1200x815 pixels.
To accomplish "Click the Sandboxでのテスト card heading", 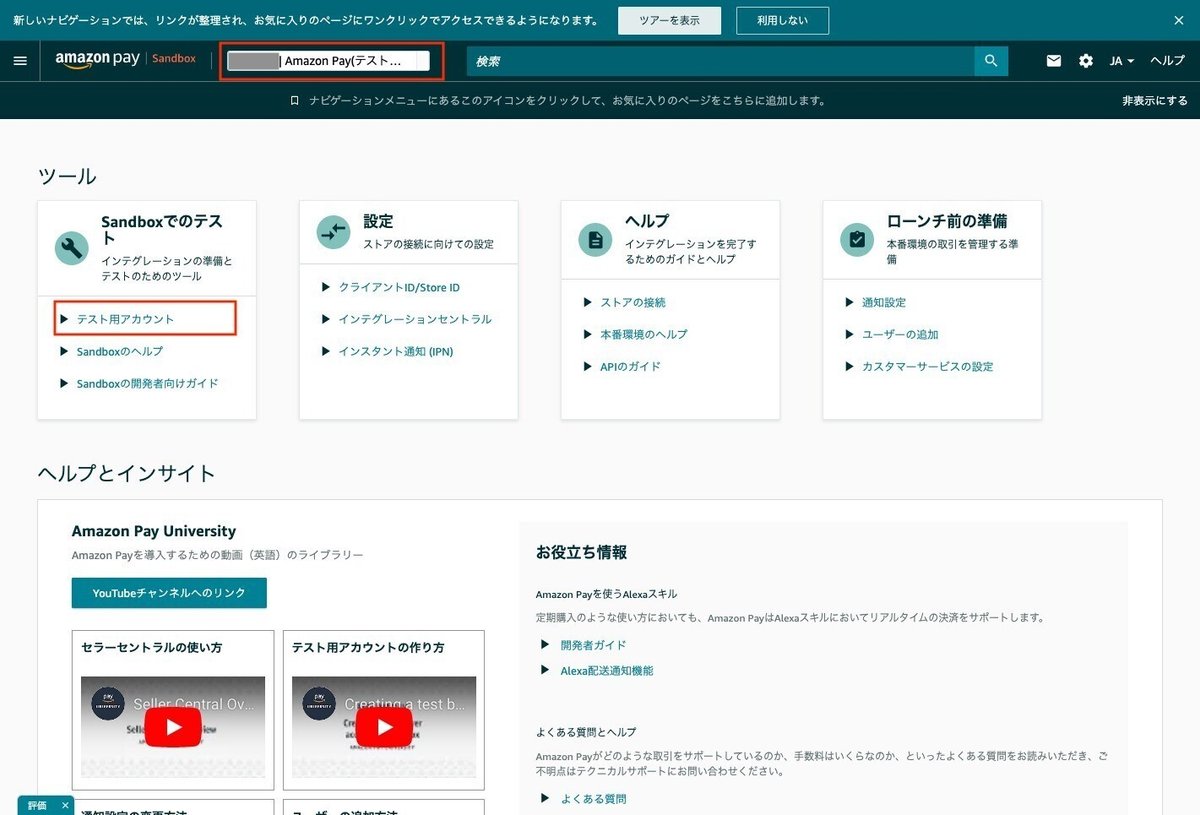I will coord(162,230).
